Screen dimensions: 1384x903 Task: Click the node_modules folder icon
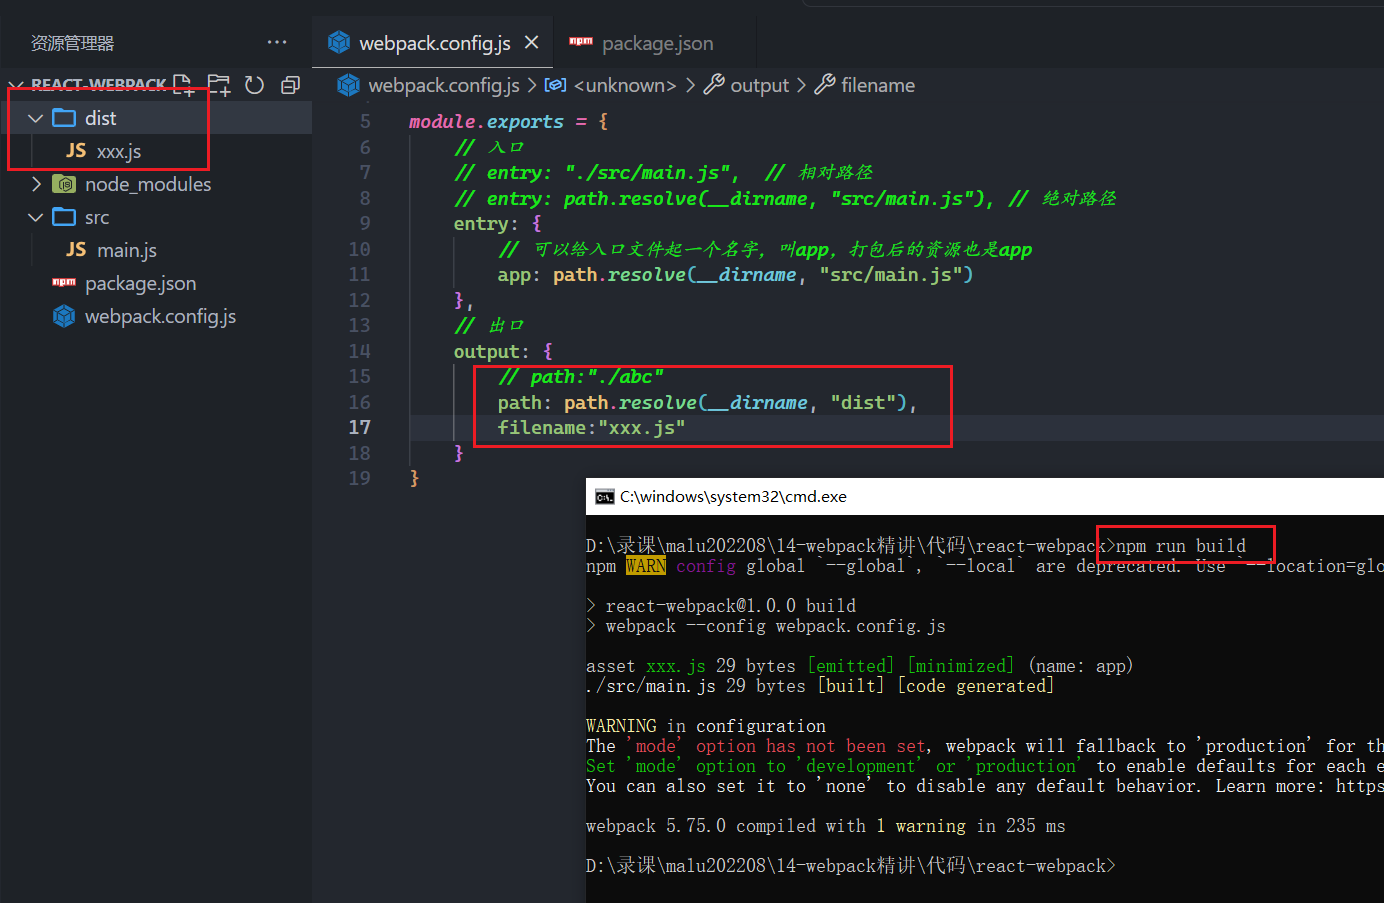64,184
